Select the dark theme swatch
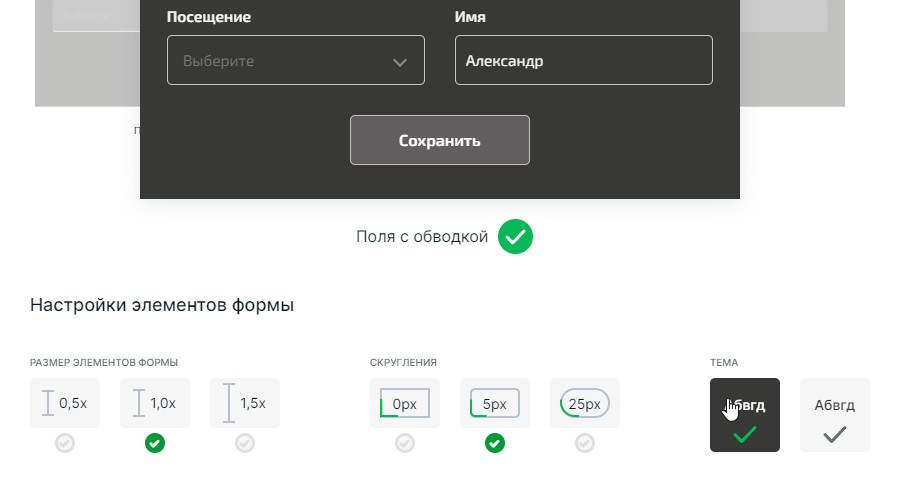912x490 pixels. click(745, 414)
